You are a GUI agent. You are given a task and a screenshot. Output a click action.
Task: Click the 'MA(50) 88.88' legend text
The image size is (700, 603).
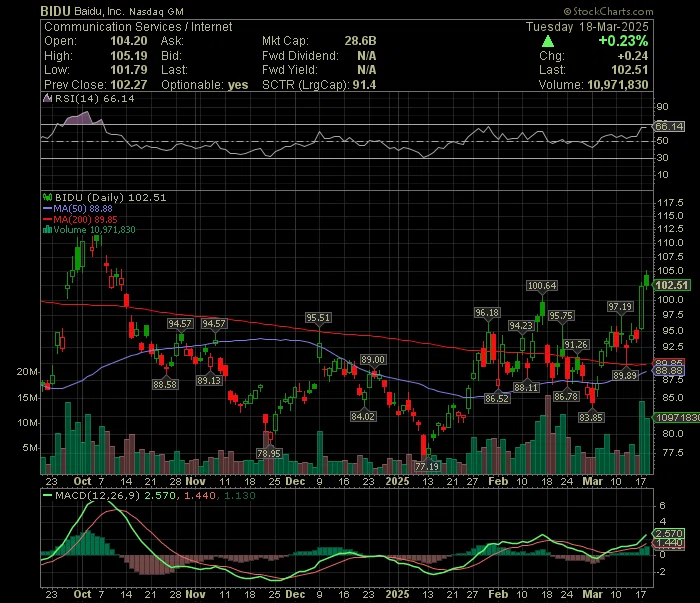tap(83, 208)
